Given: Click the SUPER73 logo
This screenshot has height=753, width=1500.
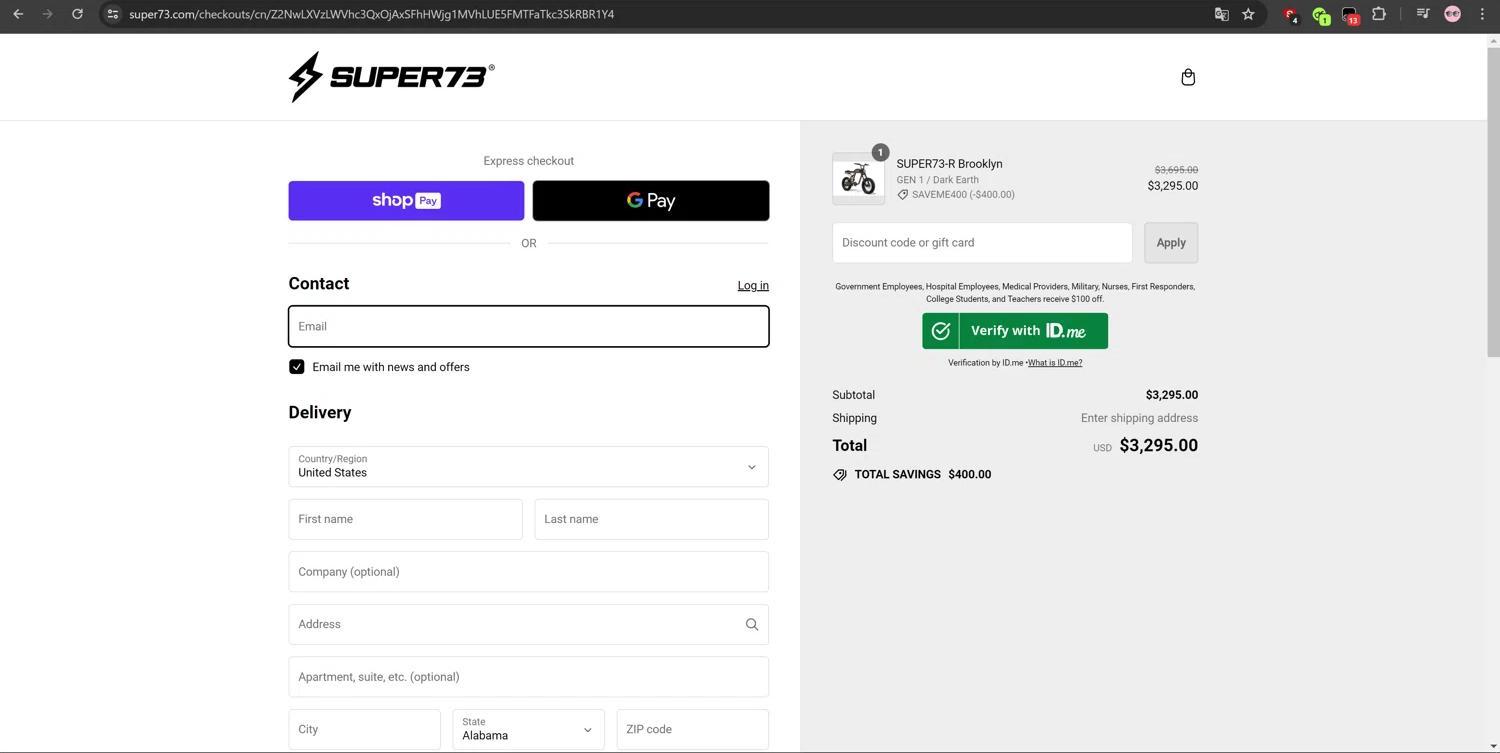Looking at the screenshot, I should 391,77.
